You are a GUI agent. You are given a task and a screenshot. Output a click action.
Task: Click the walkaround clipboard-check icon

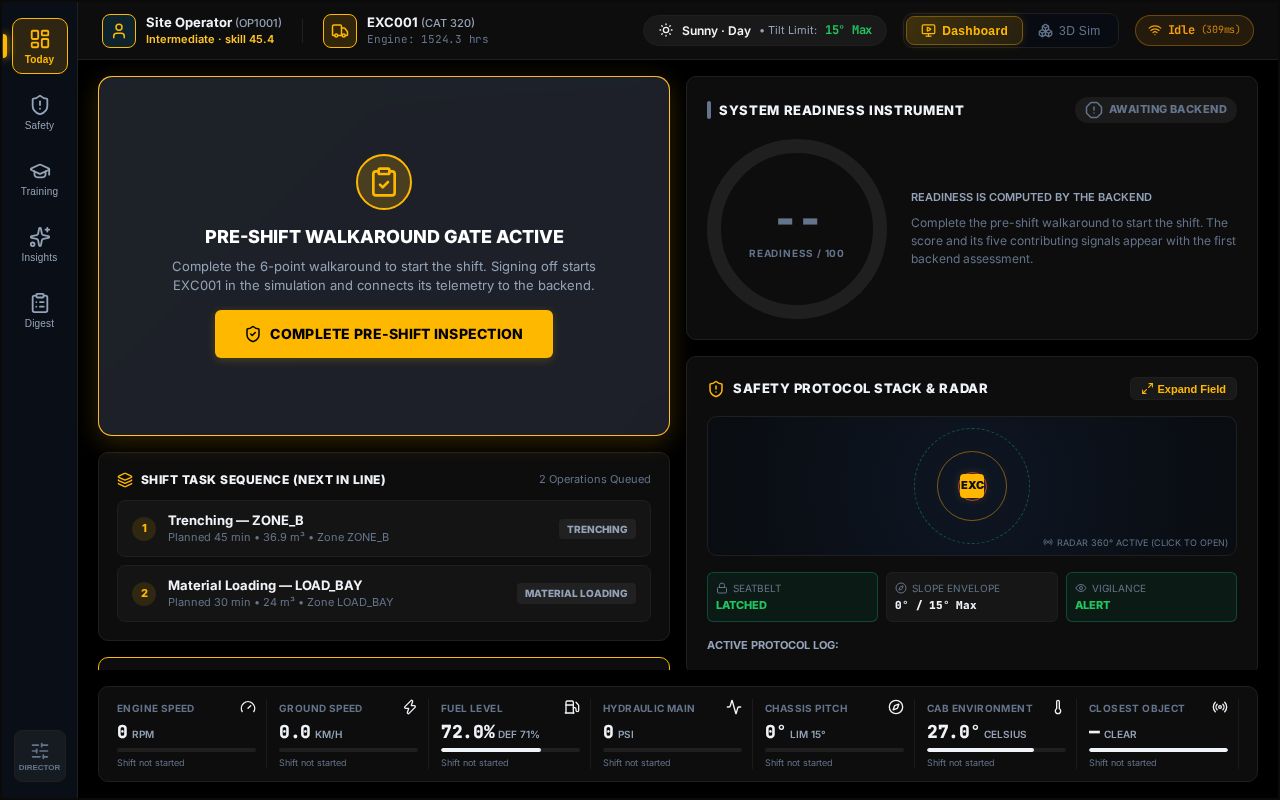(x=384, y=182)
